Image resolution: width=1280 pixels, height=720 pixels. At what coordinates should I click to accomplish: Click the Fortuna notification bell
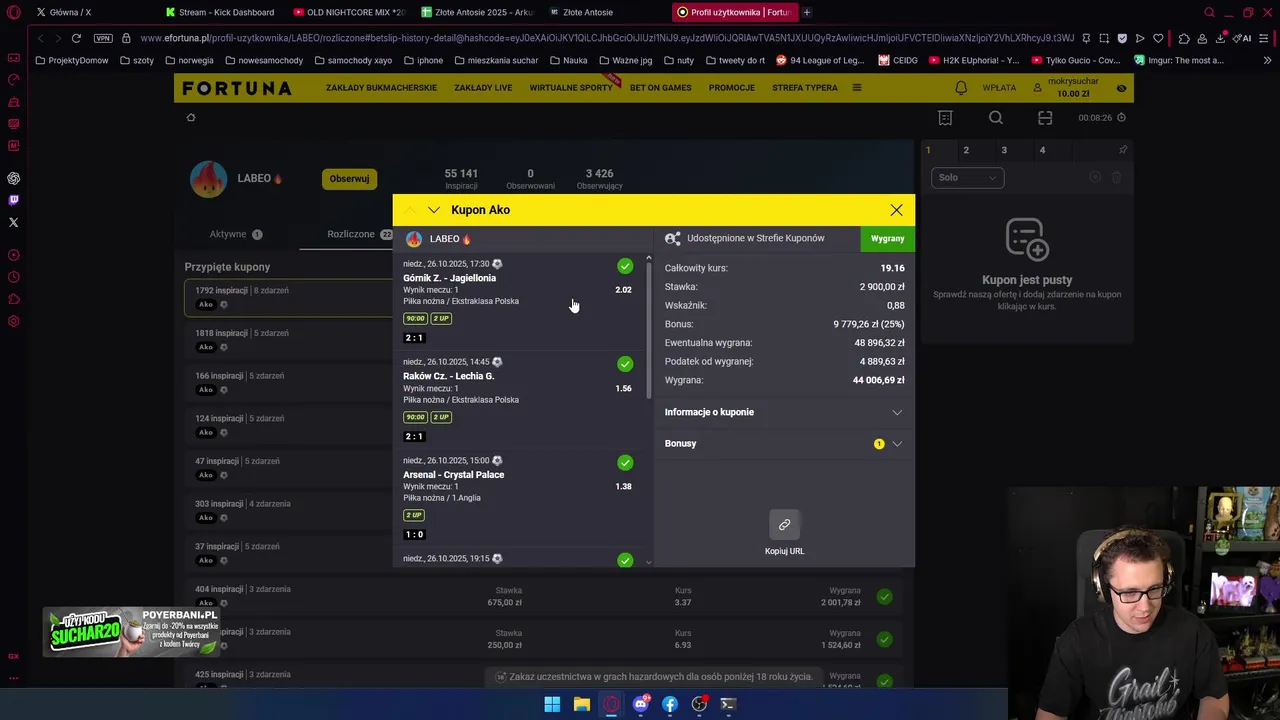[x=961, y=88]
